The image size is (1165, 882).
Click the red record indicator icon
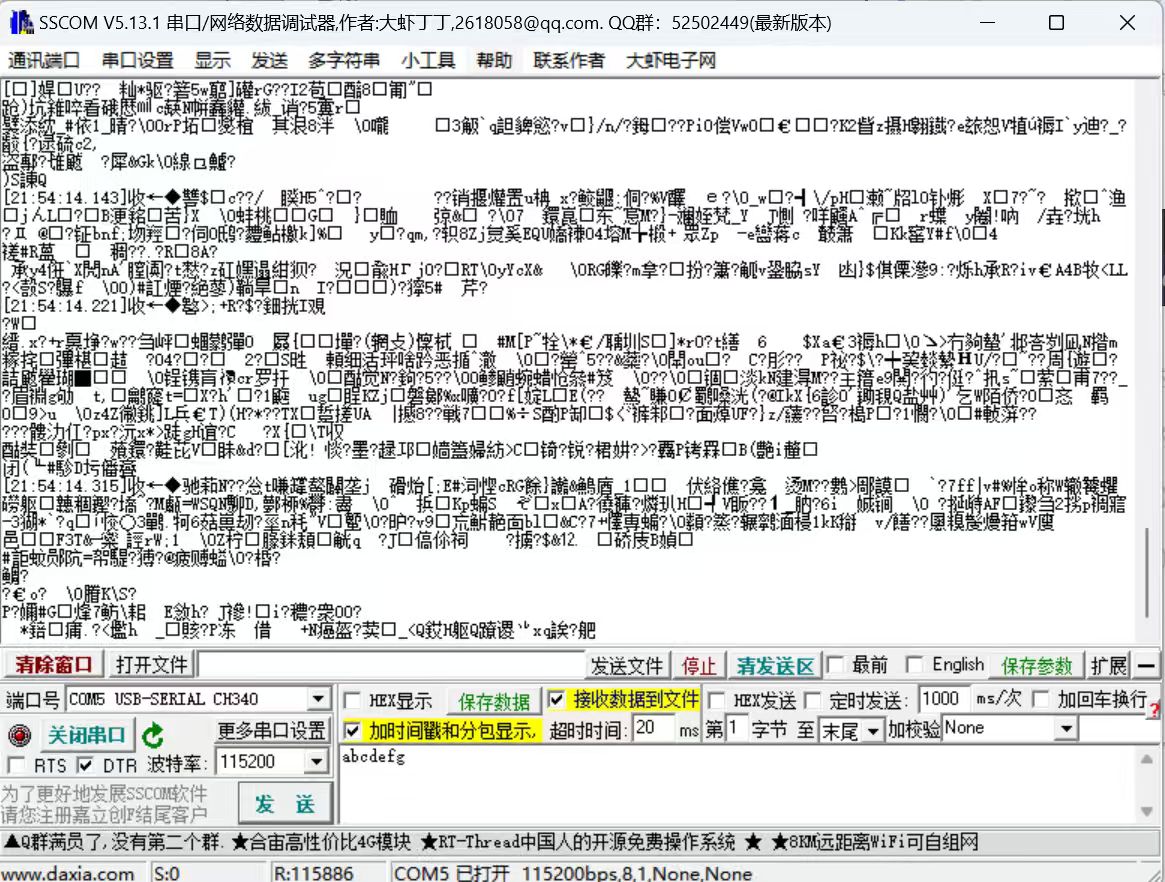coord(19,735)
